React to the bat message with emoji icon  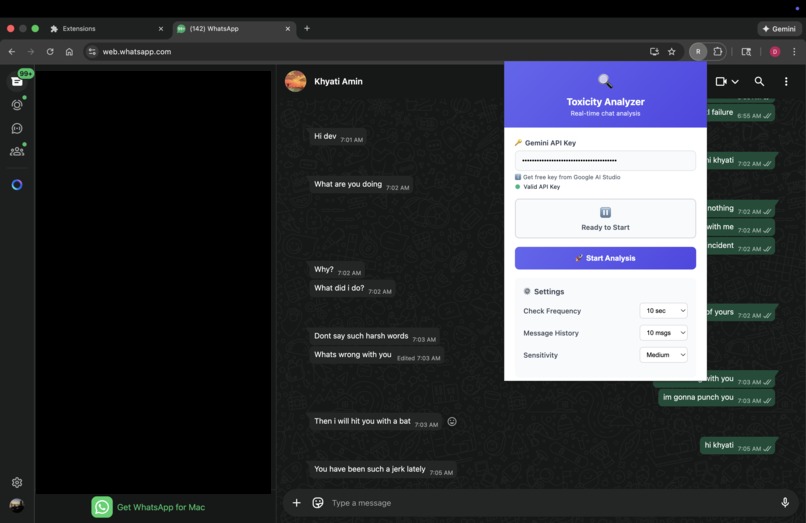tap(452, 421)
